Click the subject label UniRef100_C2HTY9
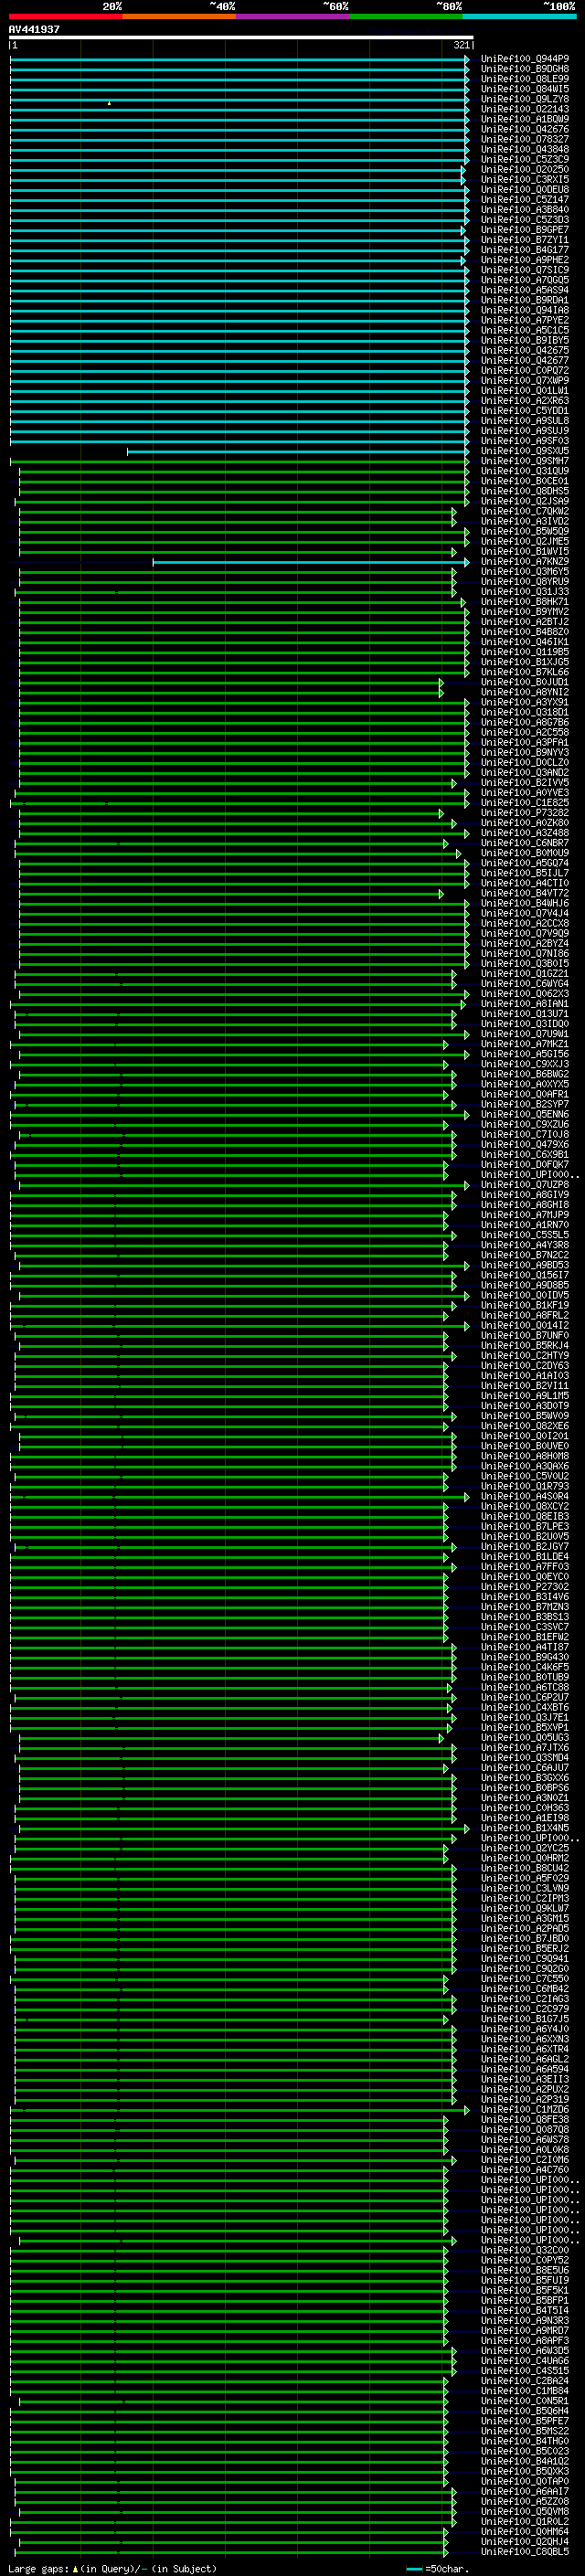 tap(525, 1355)
